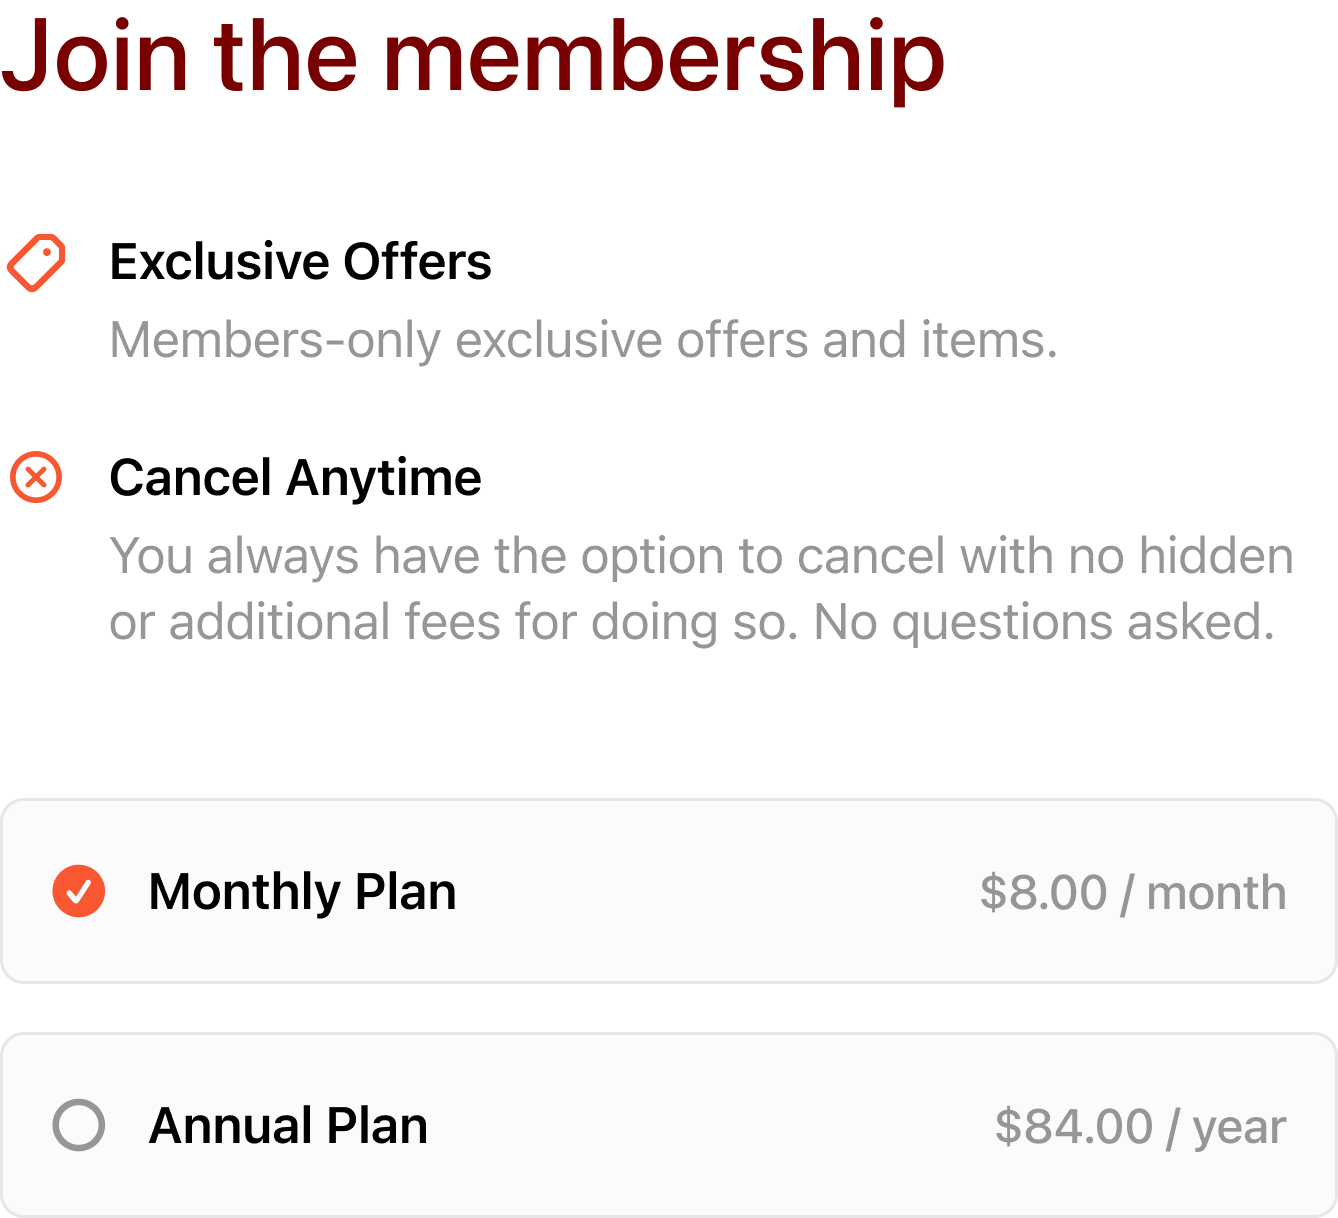Click "Members-only exclusive offers and items" text
1338x1218 pixels.
(x=583, y=340)
